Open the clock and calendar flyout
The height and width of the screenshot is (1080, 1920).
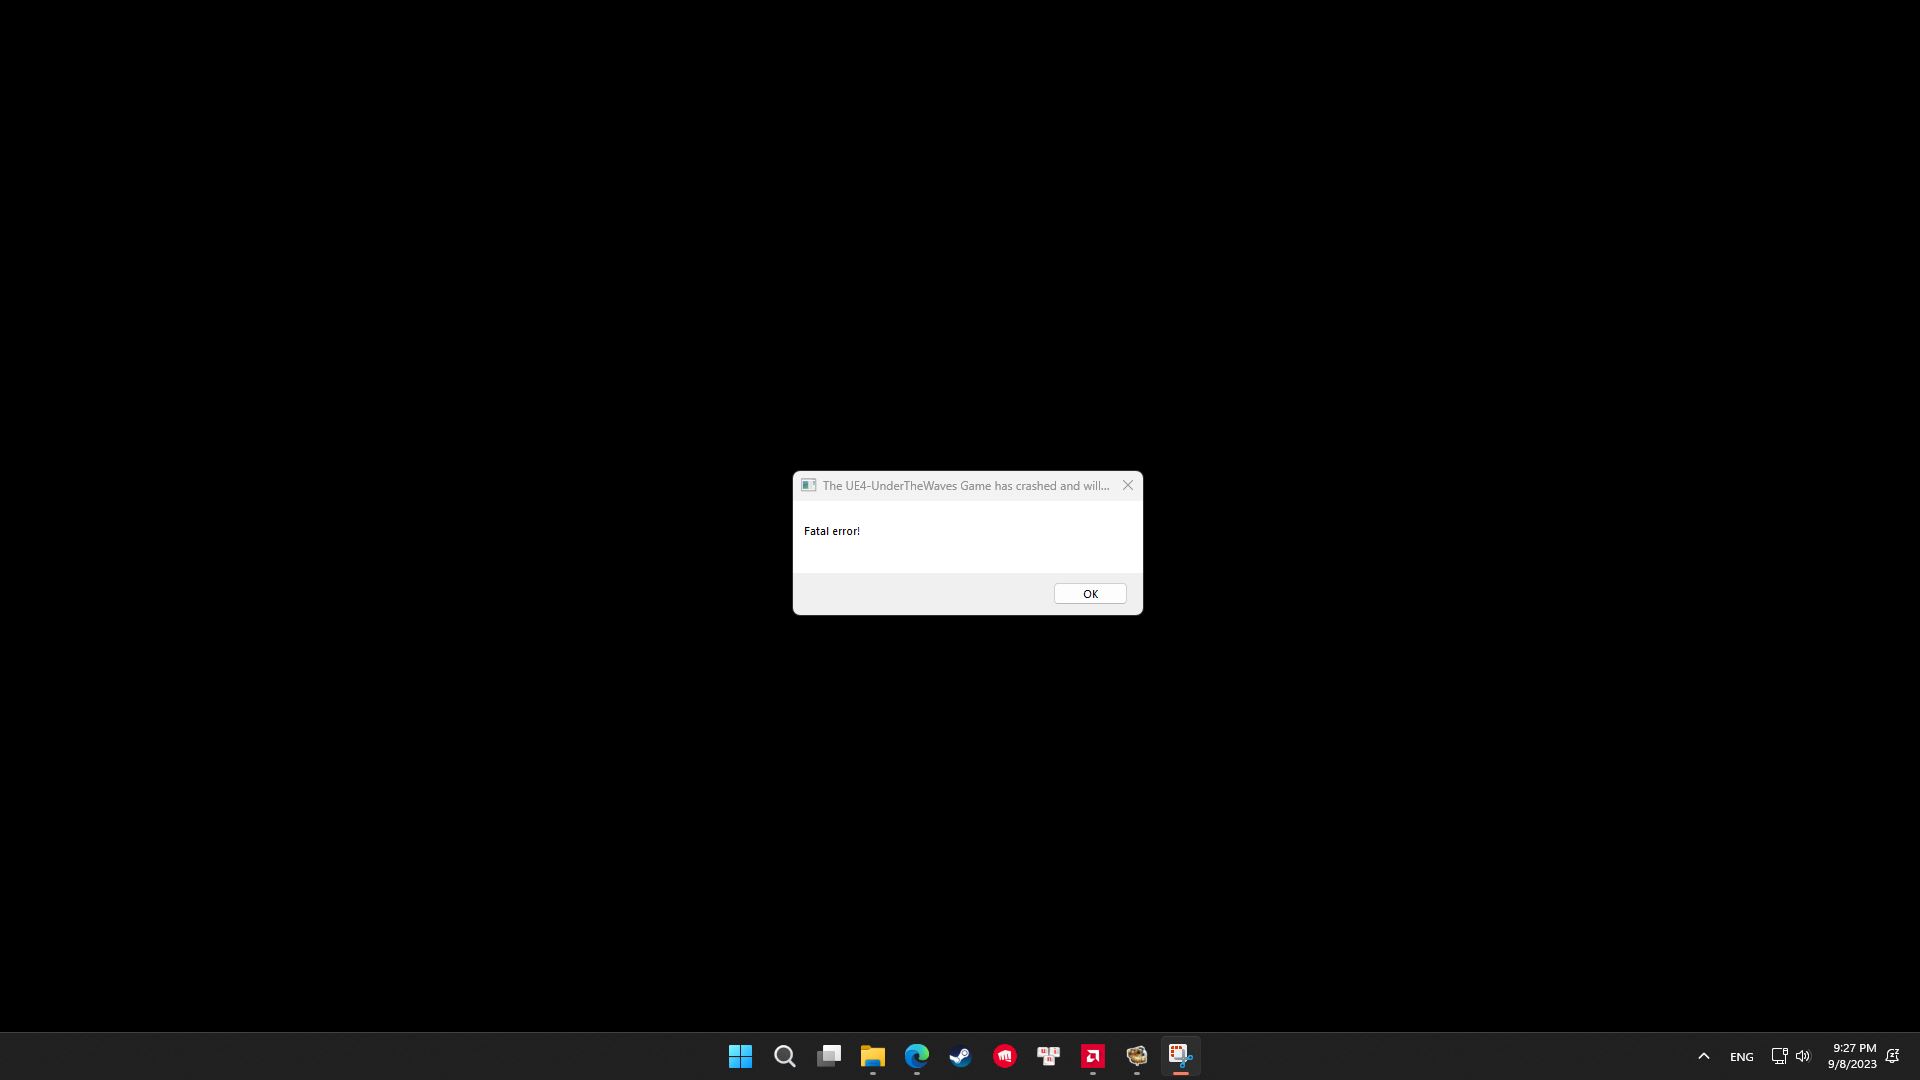1852,1056
